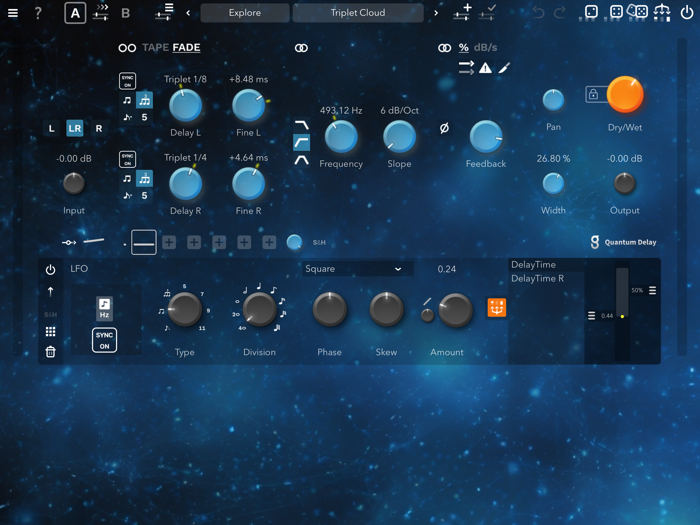Open the hamburger main menu

coord(13,13)
